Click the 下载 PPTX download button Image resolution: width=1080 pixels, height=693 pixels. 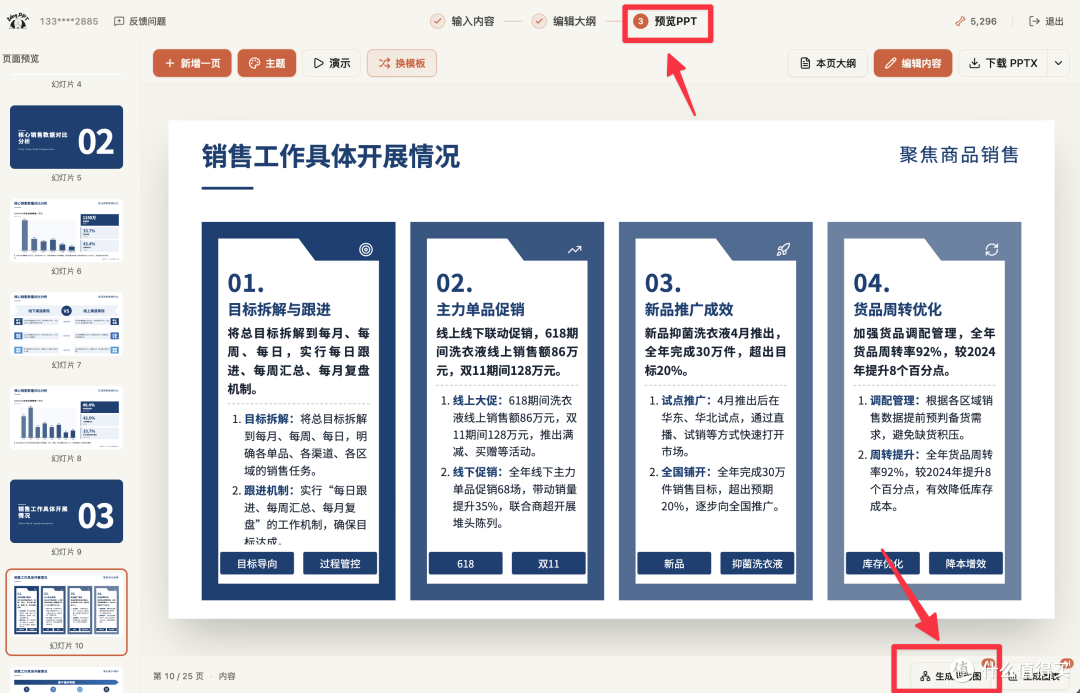(x=1003, y=63)
